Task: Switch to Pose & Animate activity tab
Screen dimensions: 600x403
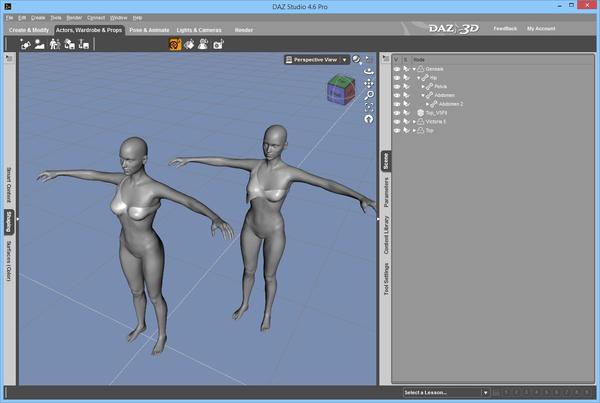Action: 149,30
